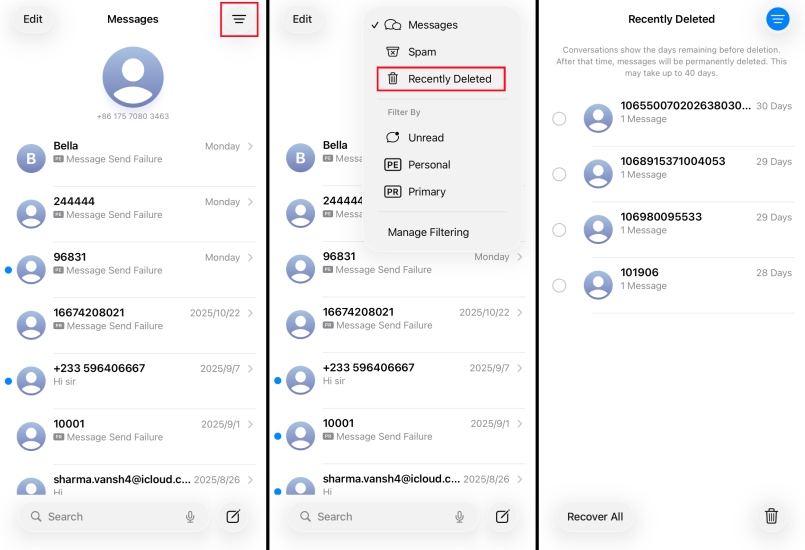The height and width of the screenshot is (550, 805).
Task: Tap '+86 175 7080 3463' number under avatar
Action: [133, 116]
